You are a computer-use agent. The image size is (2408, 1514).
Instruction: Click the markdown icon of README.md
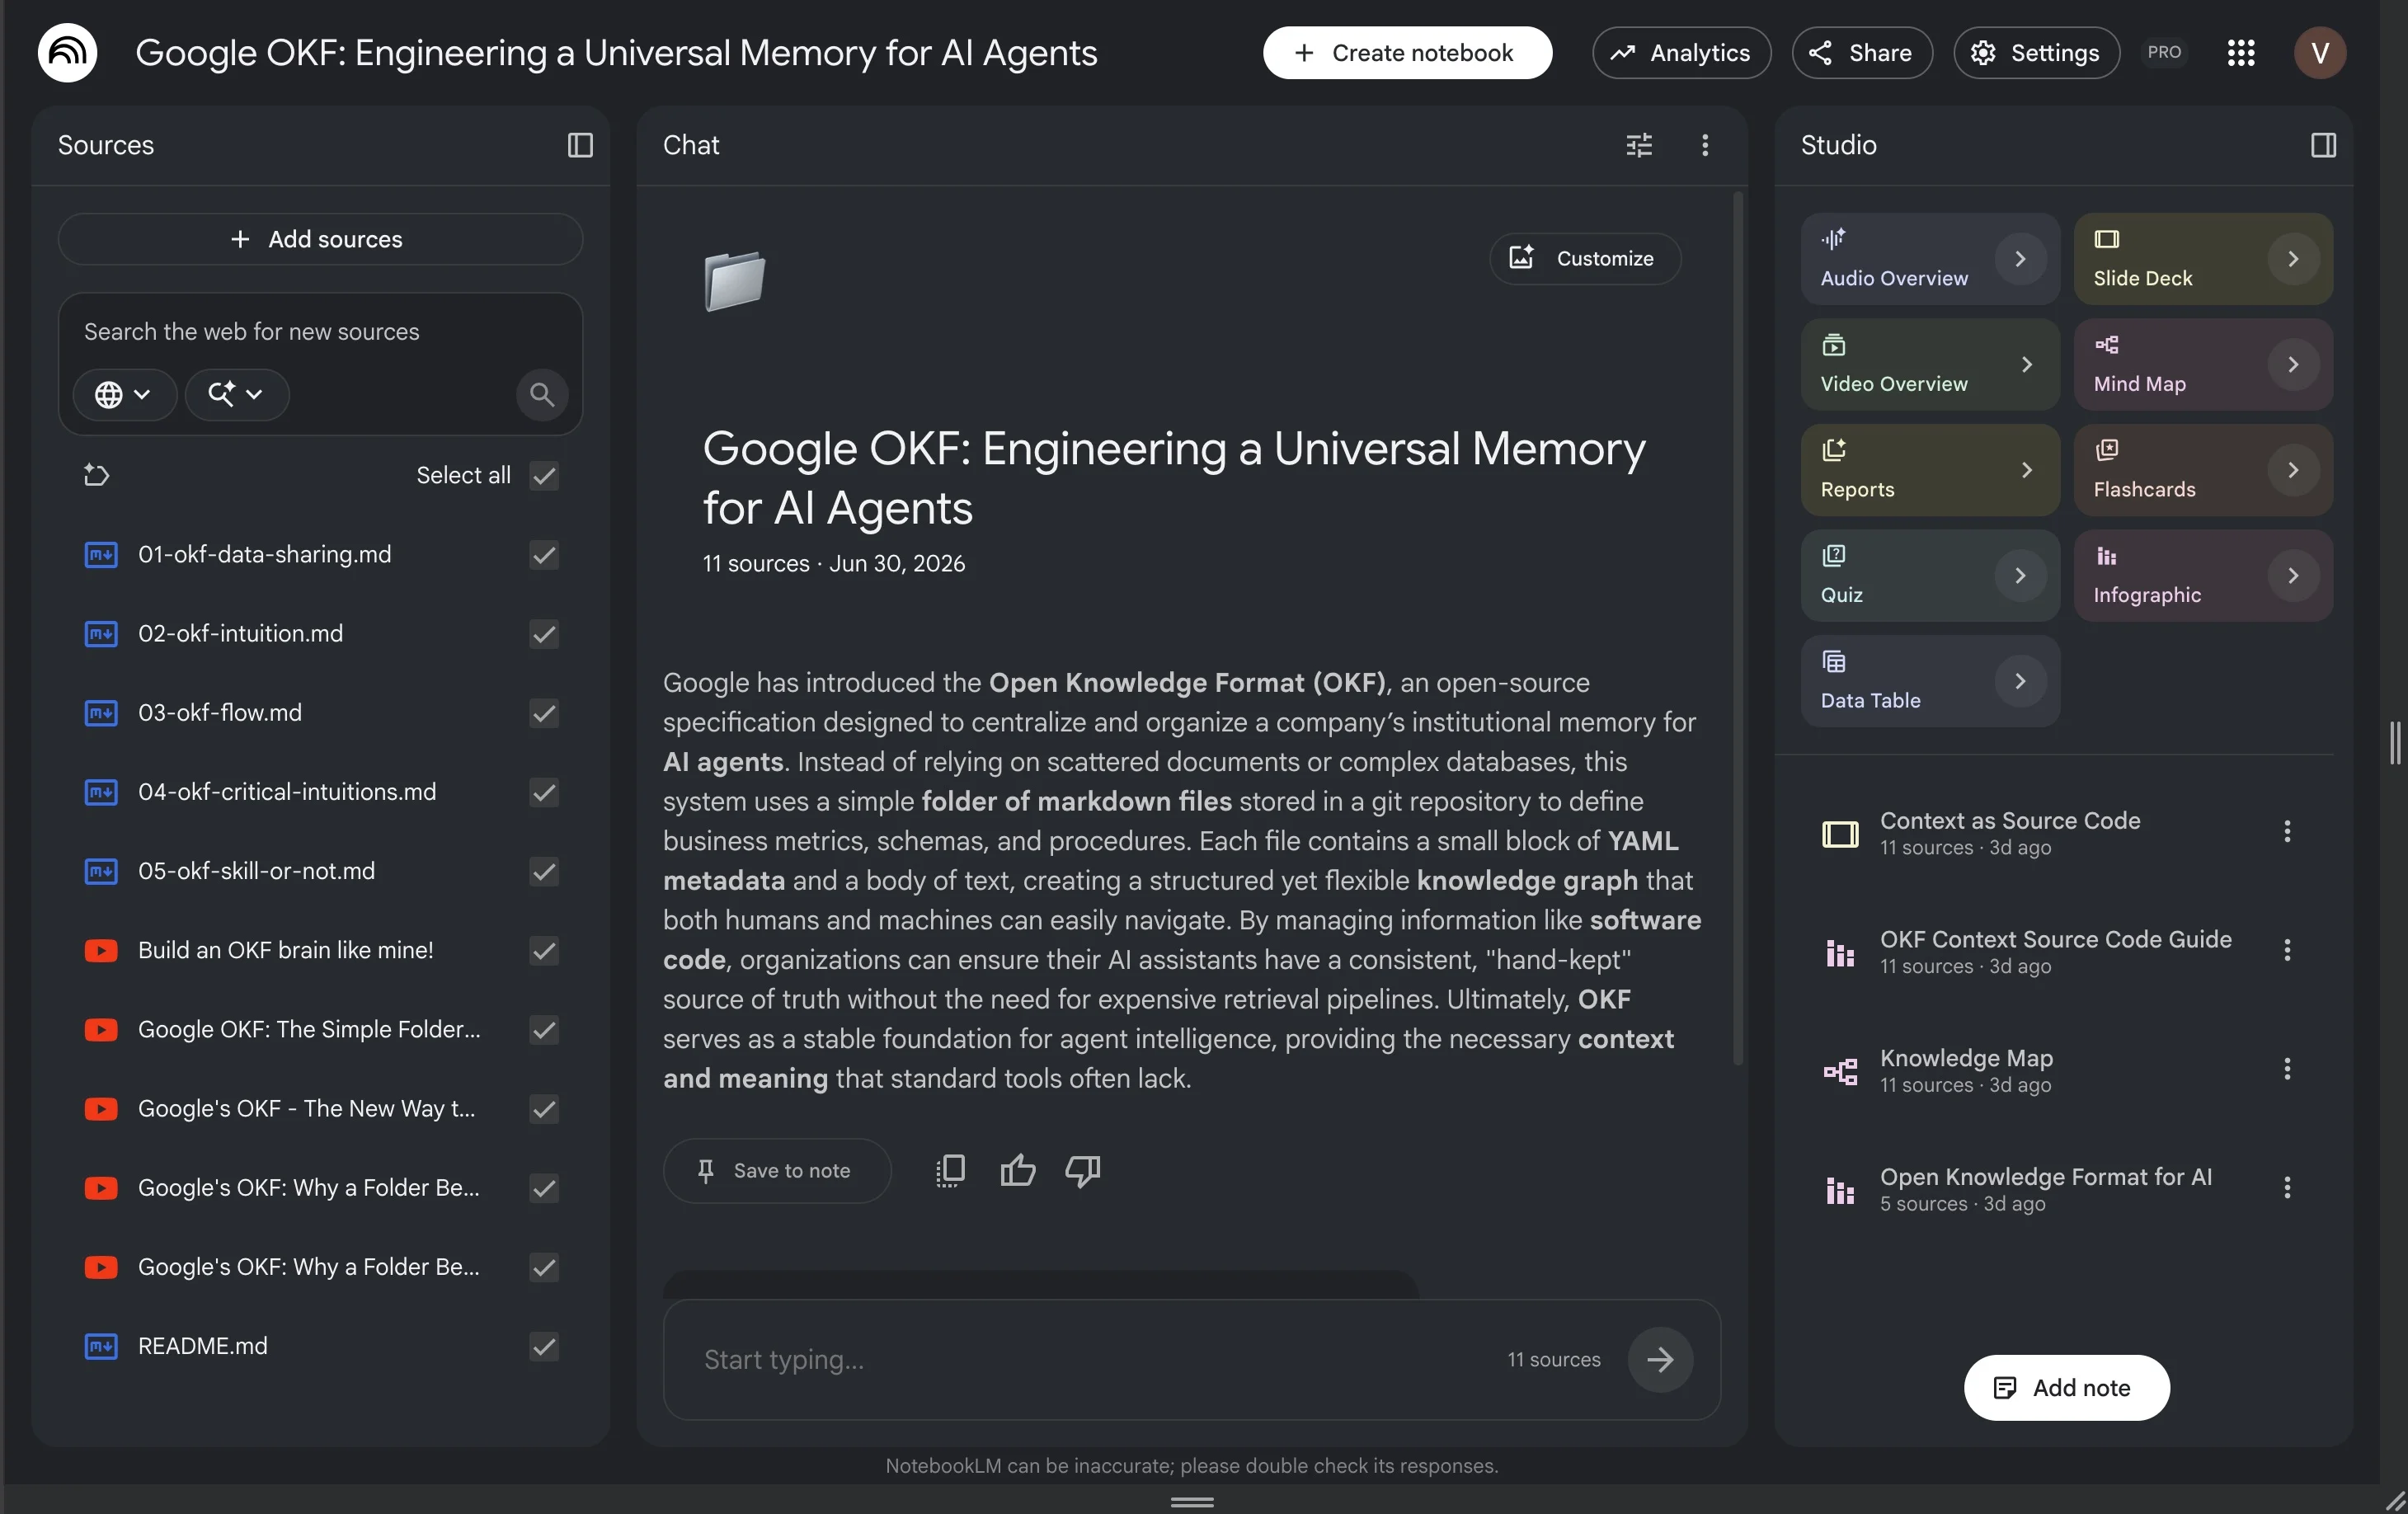100,1347
